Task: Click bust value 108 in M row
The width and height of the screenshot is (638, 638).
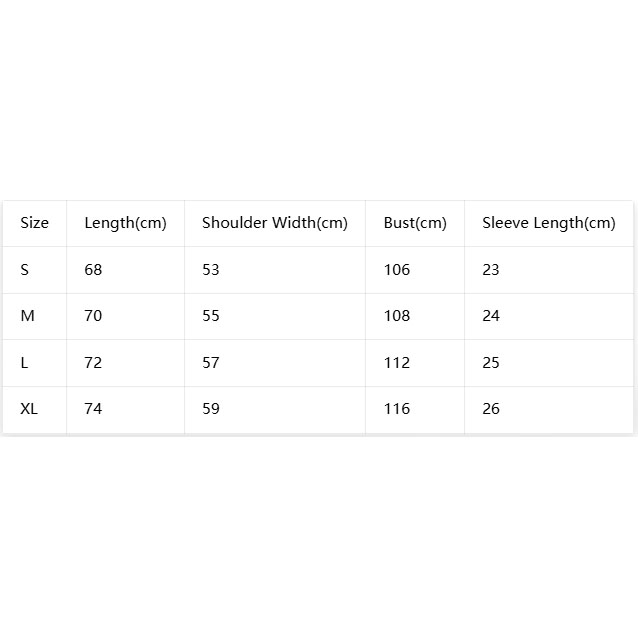Action: 397,315
